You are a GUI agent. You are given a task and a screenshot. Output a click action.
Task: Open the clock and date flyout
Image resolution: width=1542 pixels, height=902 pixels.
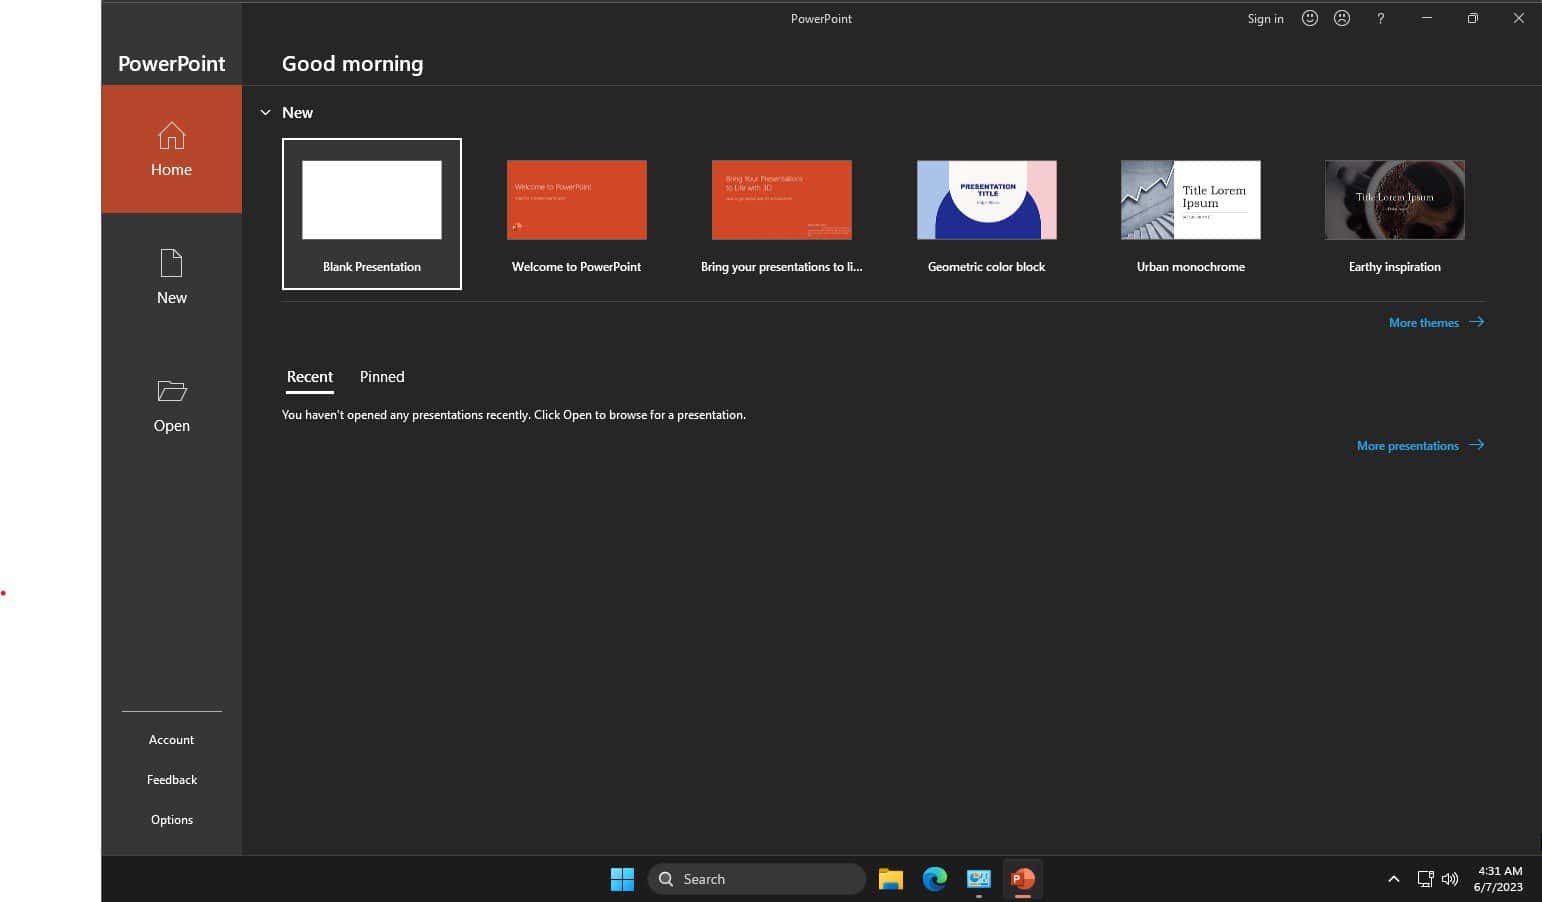point(1498,879)
